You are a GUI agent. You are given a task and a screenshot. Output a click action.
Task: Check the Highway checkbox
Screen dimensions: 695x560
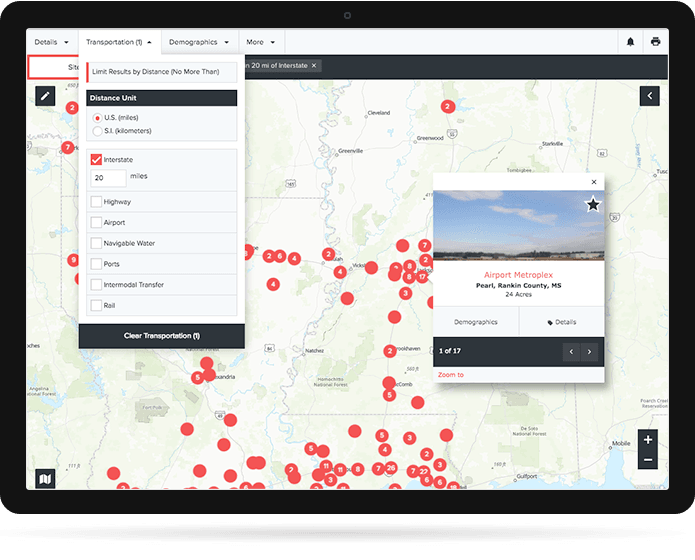click(x=96, y=202)
